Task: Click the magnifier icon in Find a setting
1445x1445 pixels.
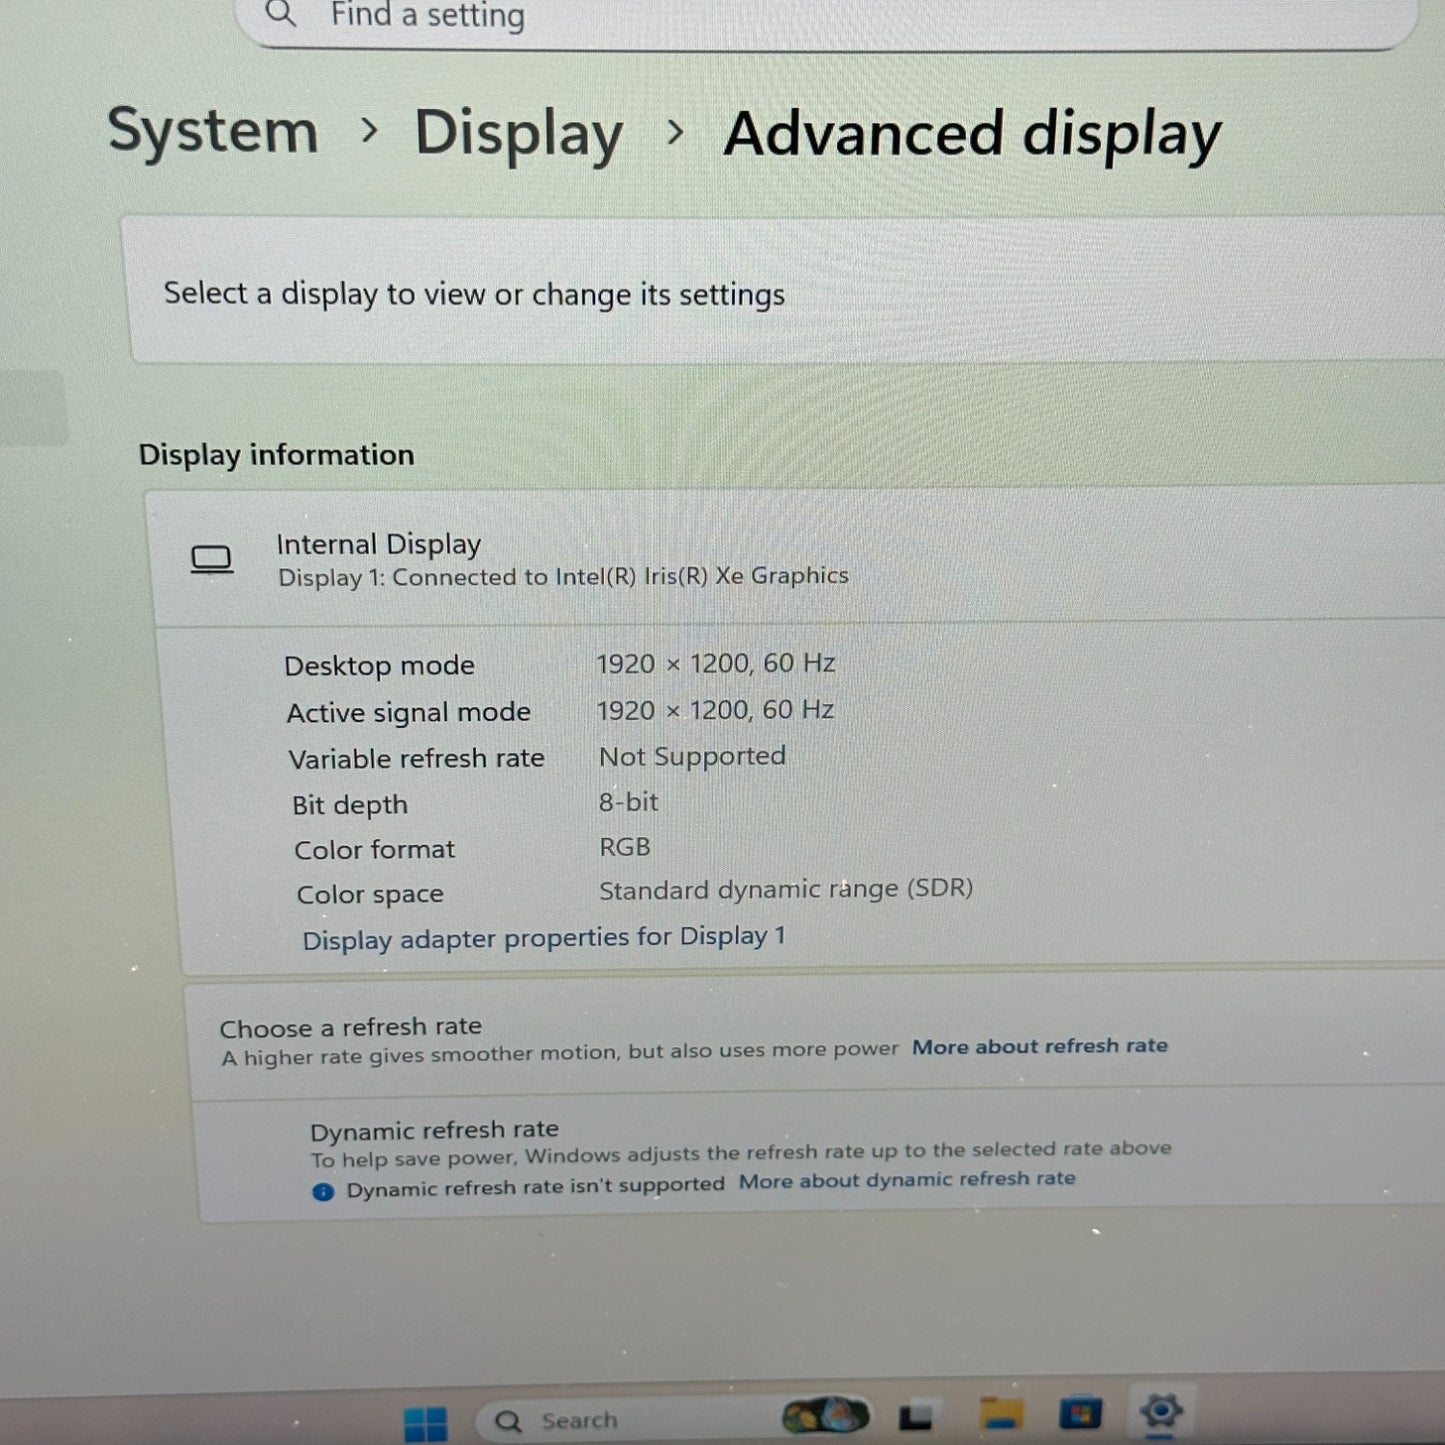Action: (x=281, y=14)
